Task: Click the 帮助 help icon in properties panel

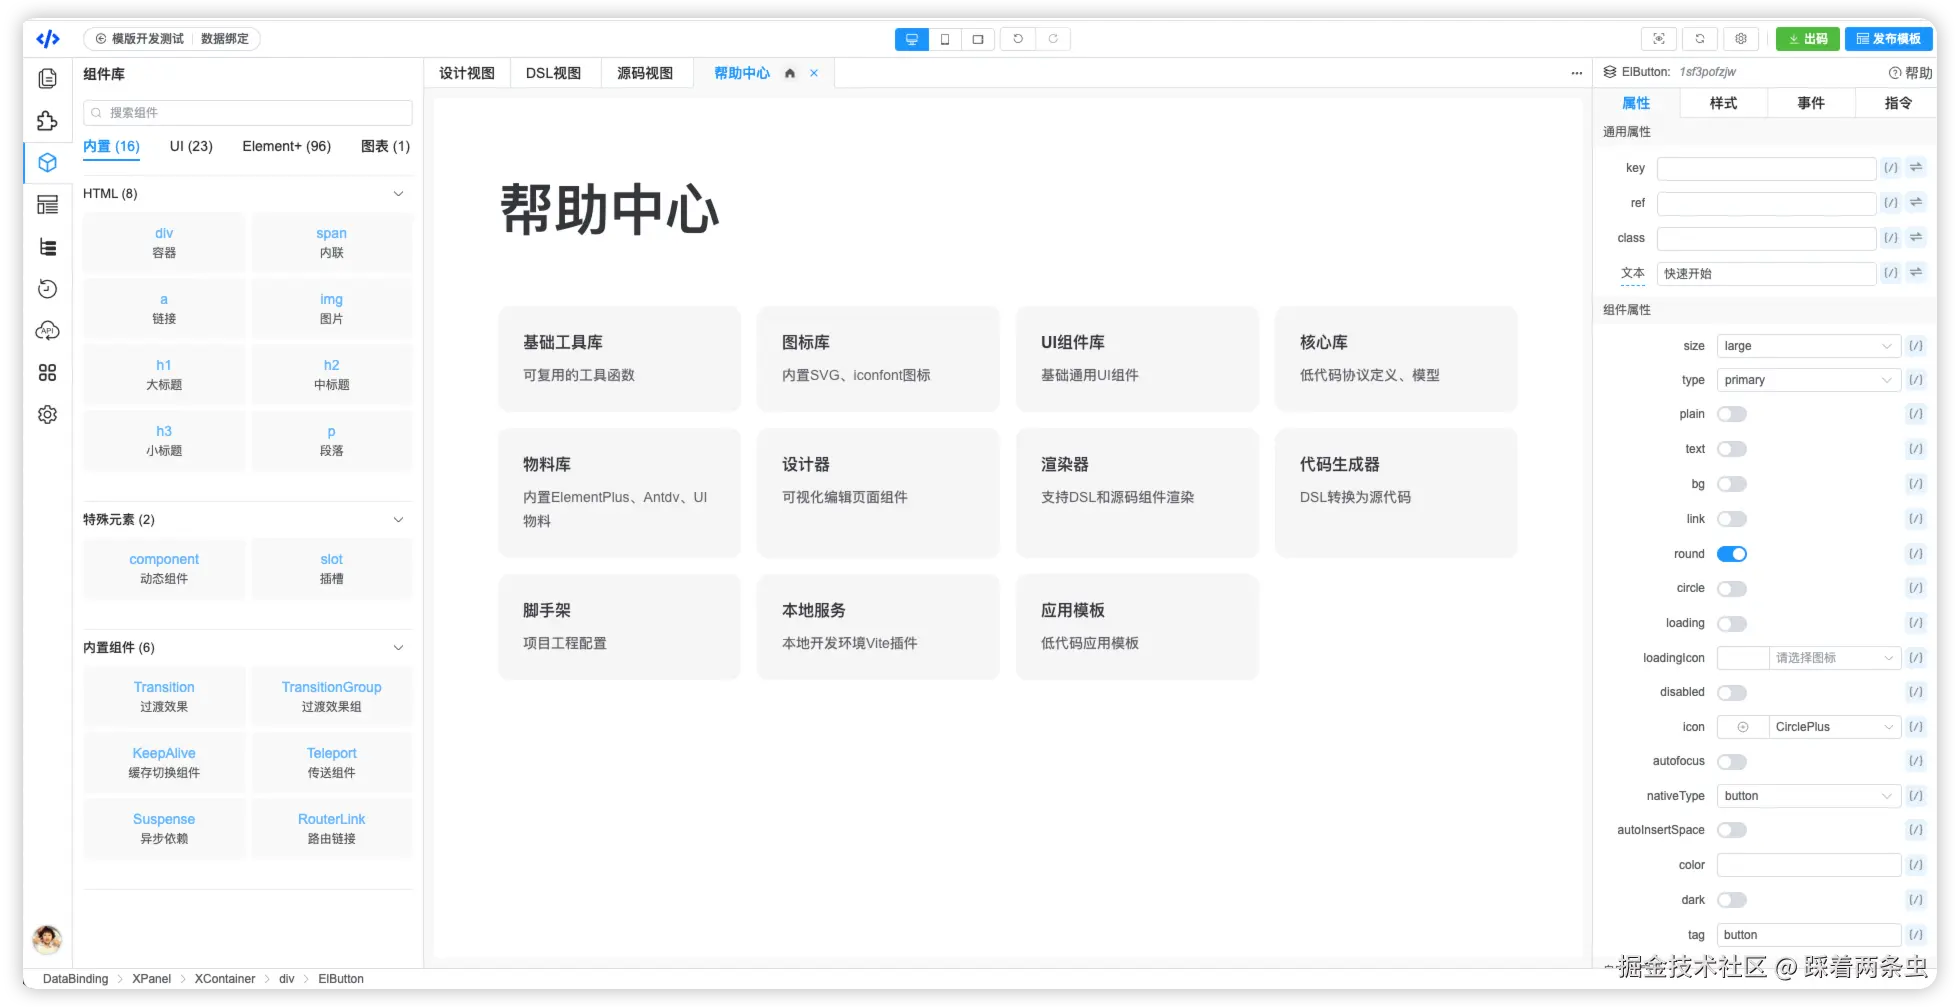Action: pos(1910,73)
